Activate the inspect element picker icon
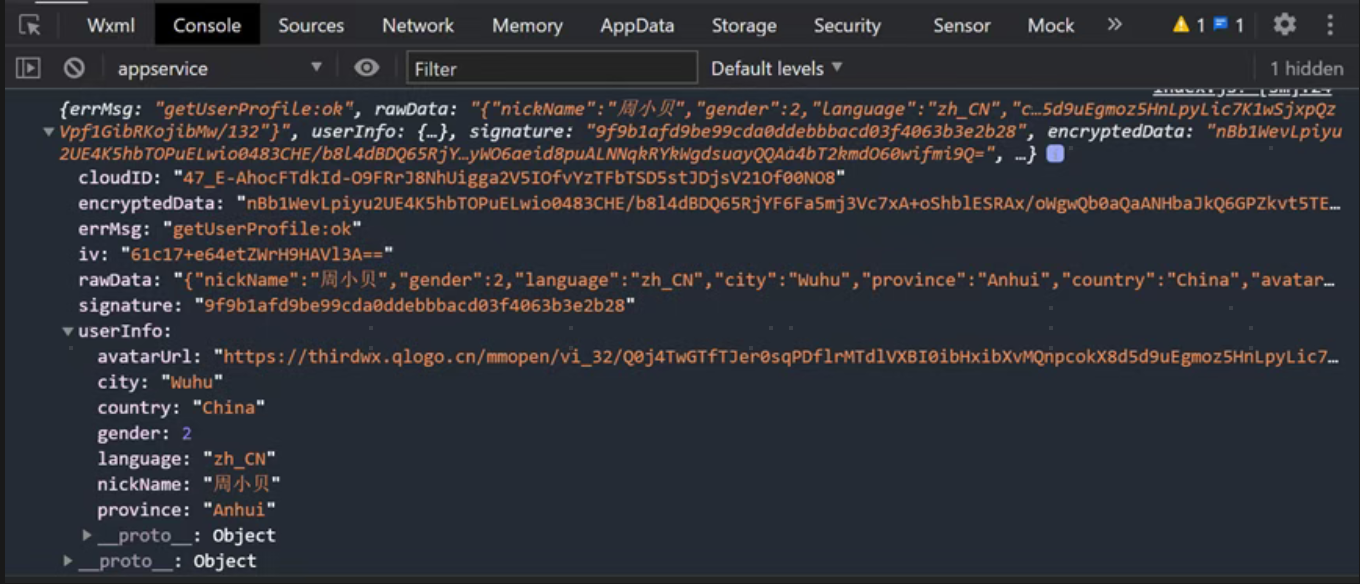1360x584 pixels. click(30, 25)
